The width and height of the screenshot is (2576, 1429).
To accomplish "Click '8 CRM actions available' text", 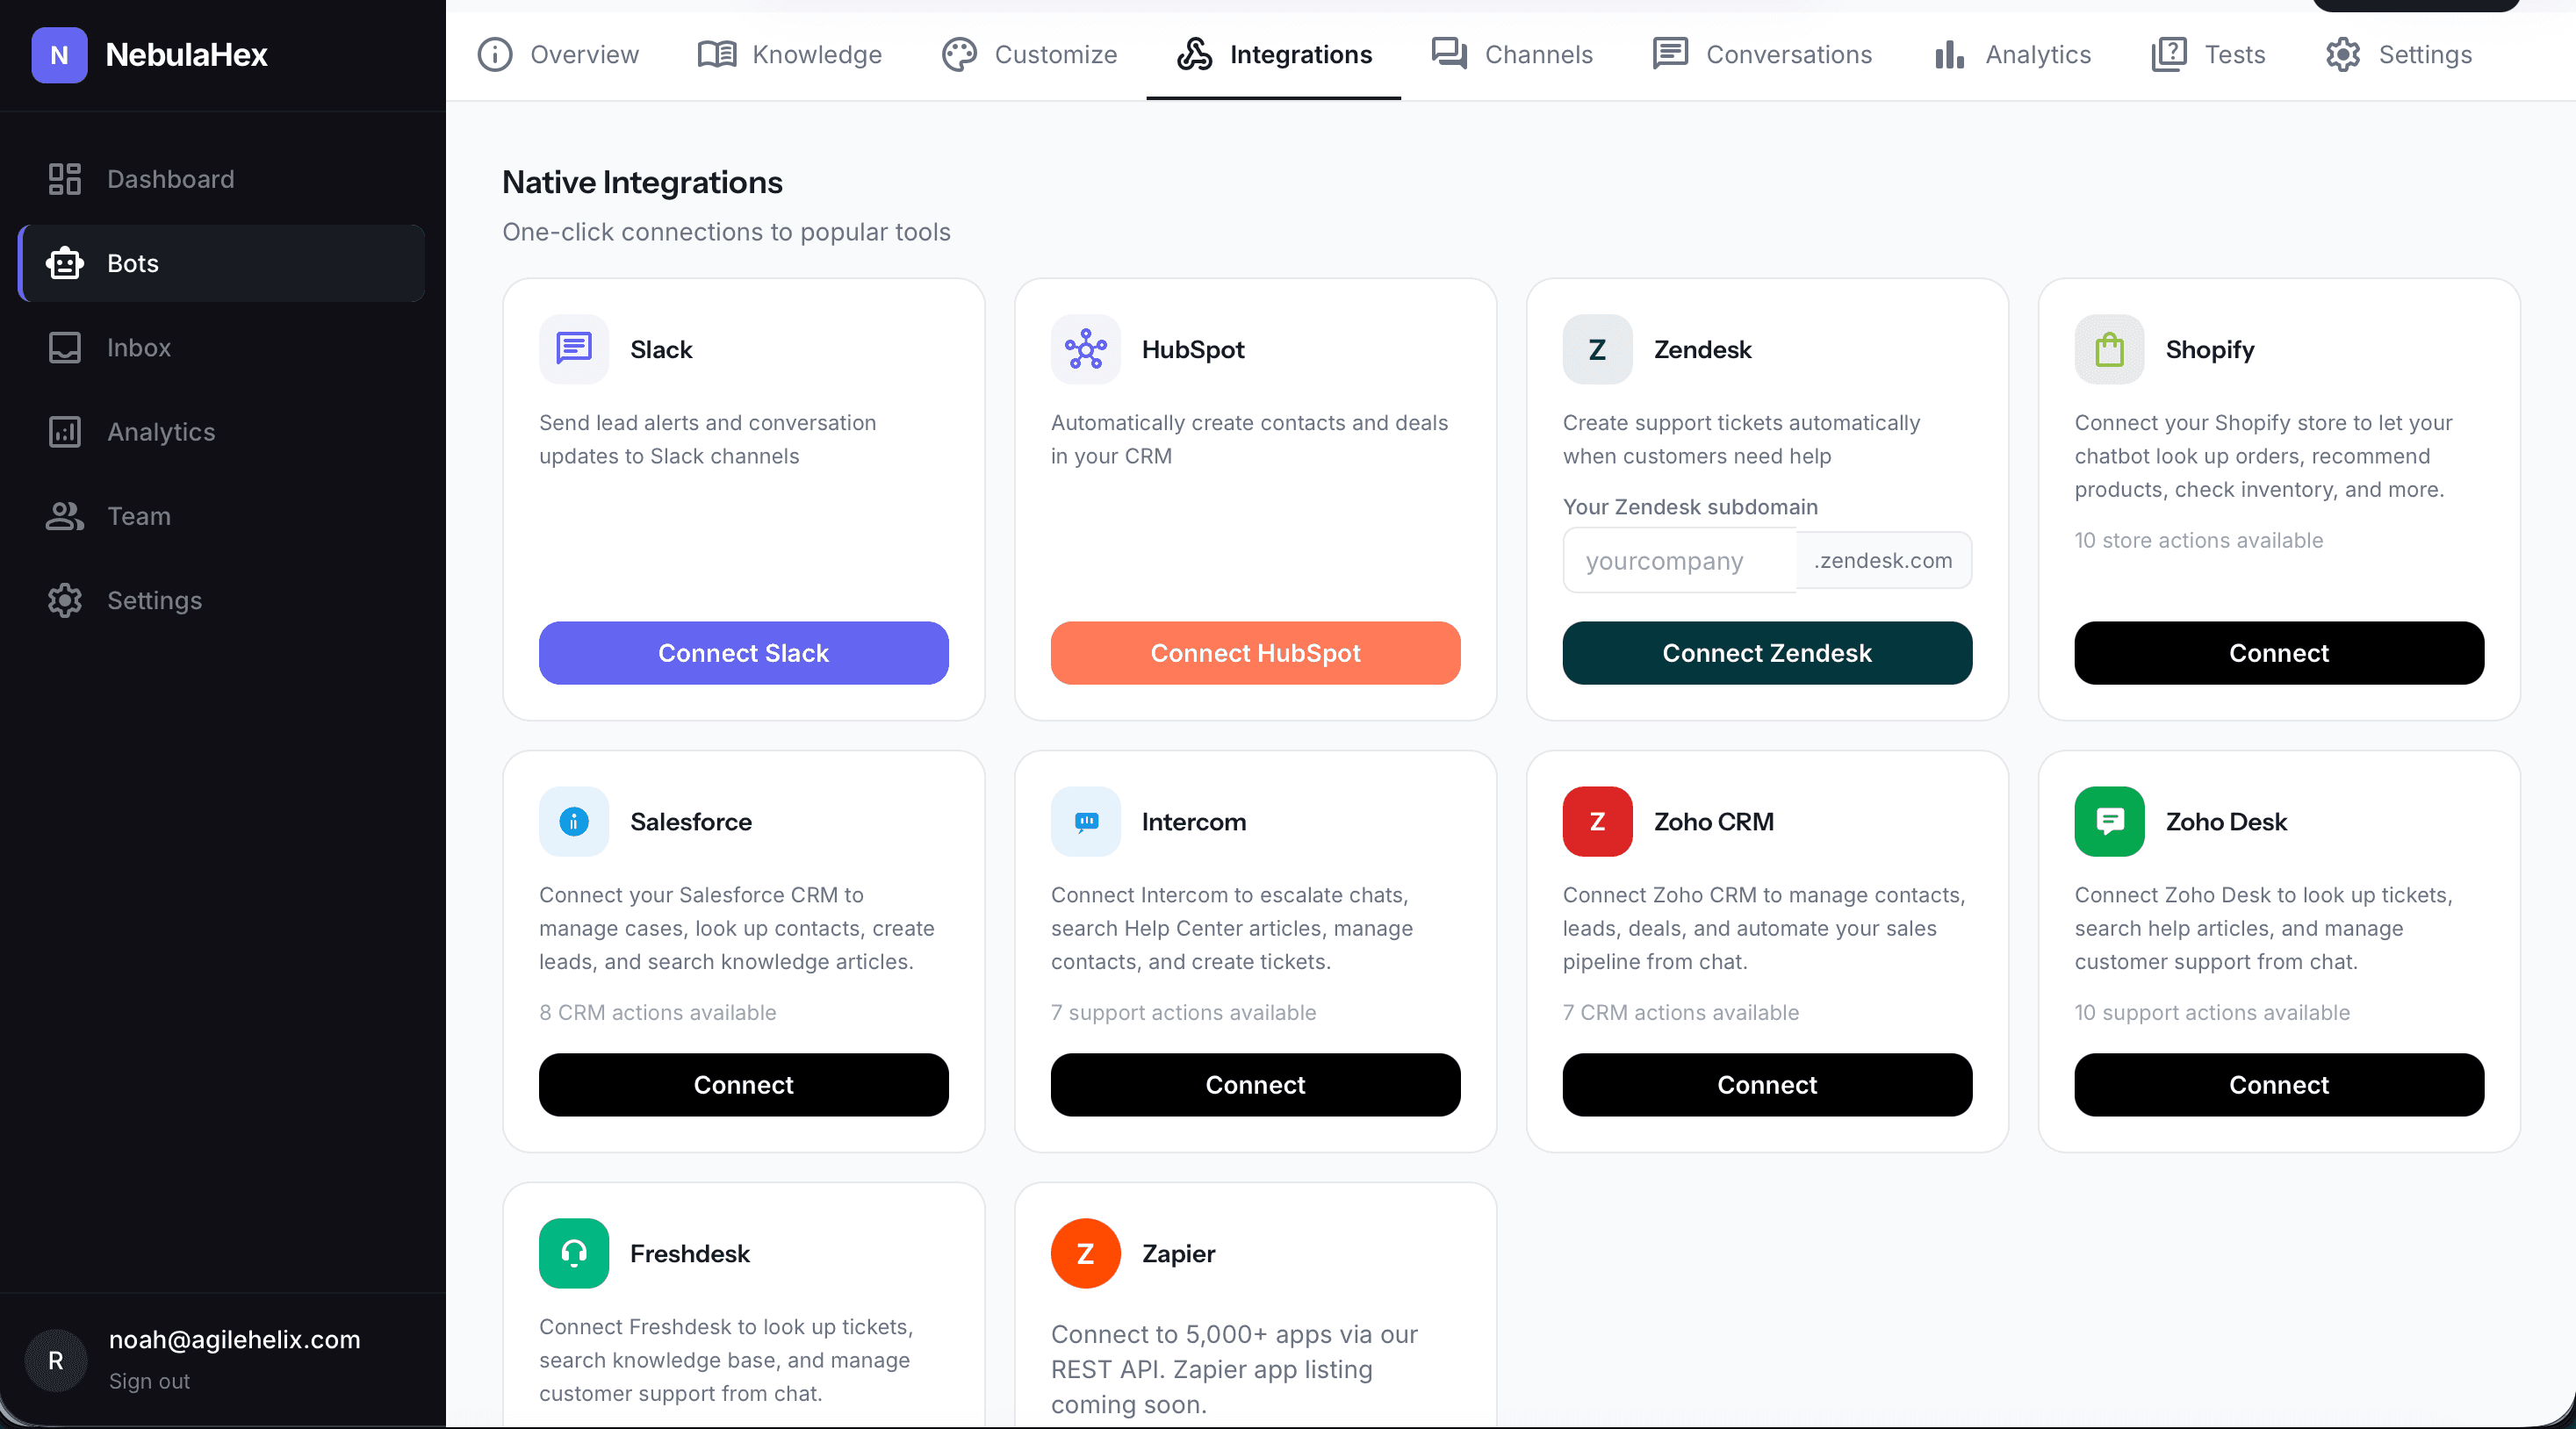I will pyautogui.click(x=657, y=1012).
